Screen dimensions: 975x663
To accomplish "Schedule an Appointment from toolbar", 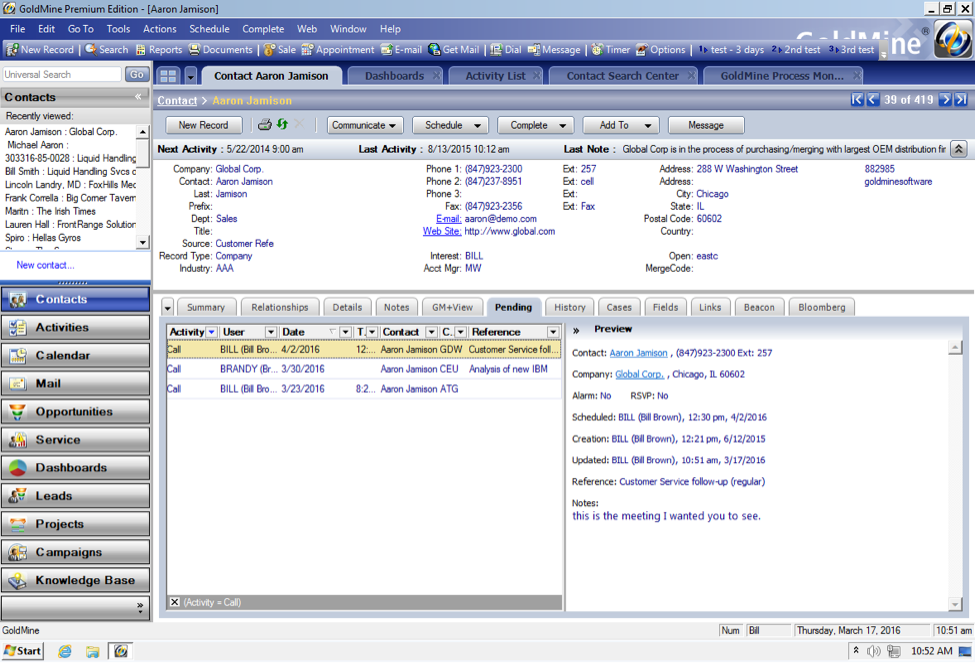I will (338, 50).
